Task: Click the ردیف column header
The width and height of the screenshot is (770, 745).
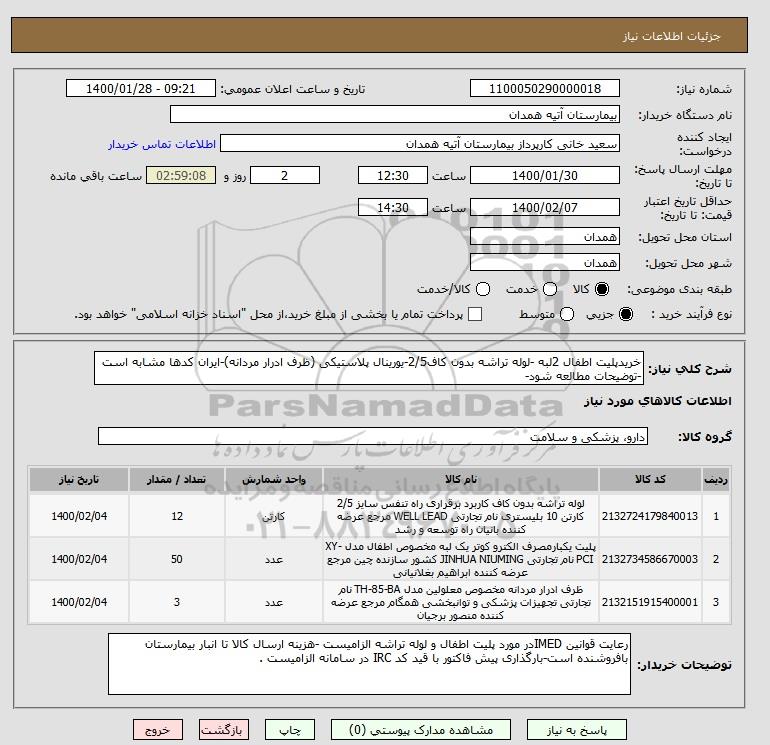Action: pos(716,479)
